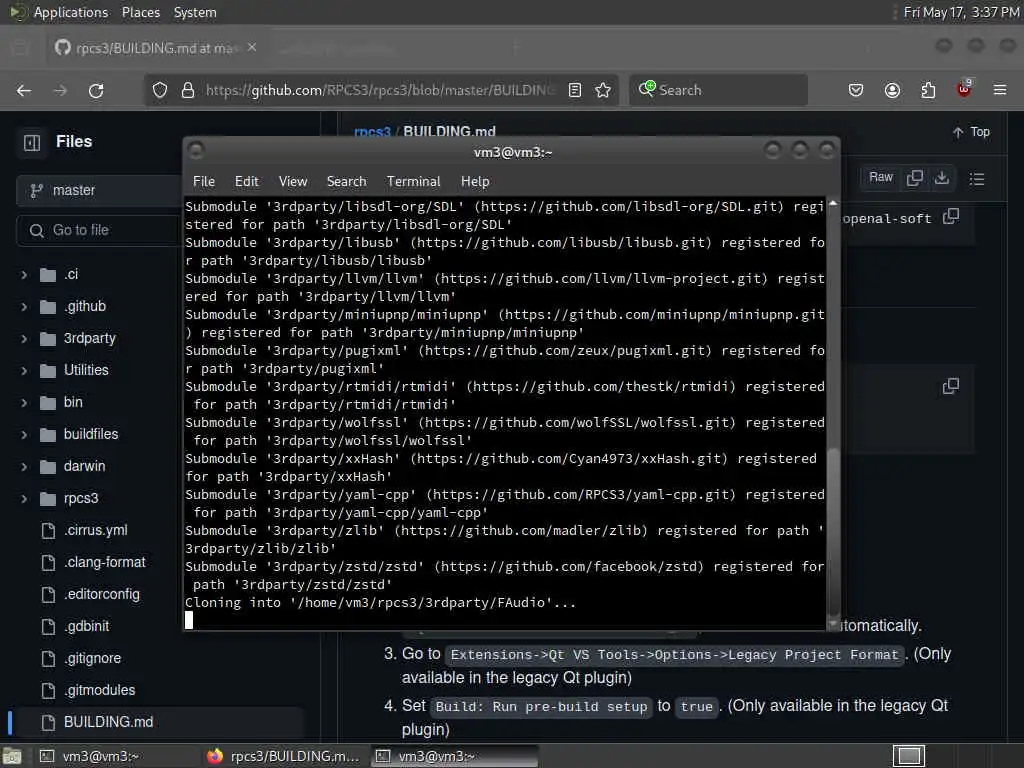Image resolution: width=1024 pixels, height=768 pixels.
Task: Copy raw file contents icon
Action: [x=915, y=178]
